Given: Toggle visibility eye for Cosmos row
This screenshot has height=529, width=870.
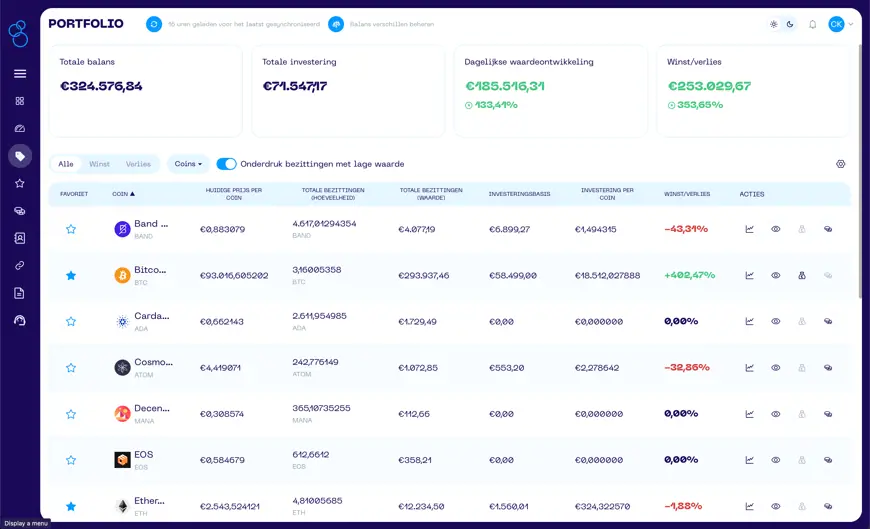Looking at the screenshot, I should (775, 367).
